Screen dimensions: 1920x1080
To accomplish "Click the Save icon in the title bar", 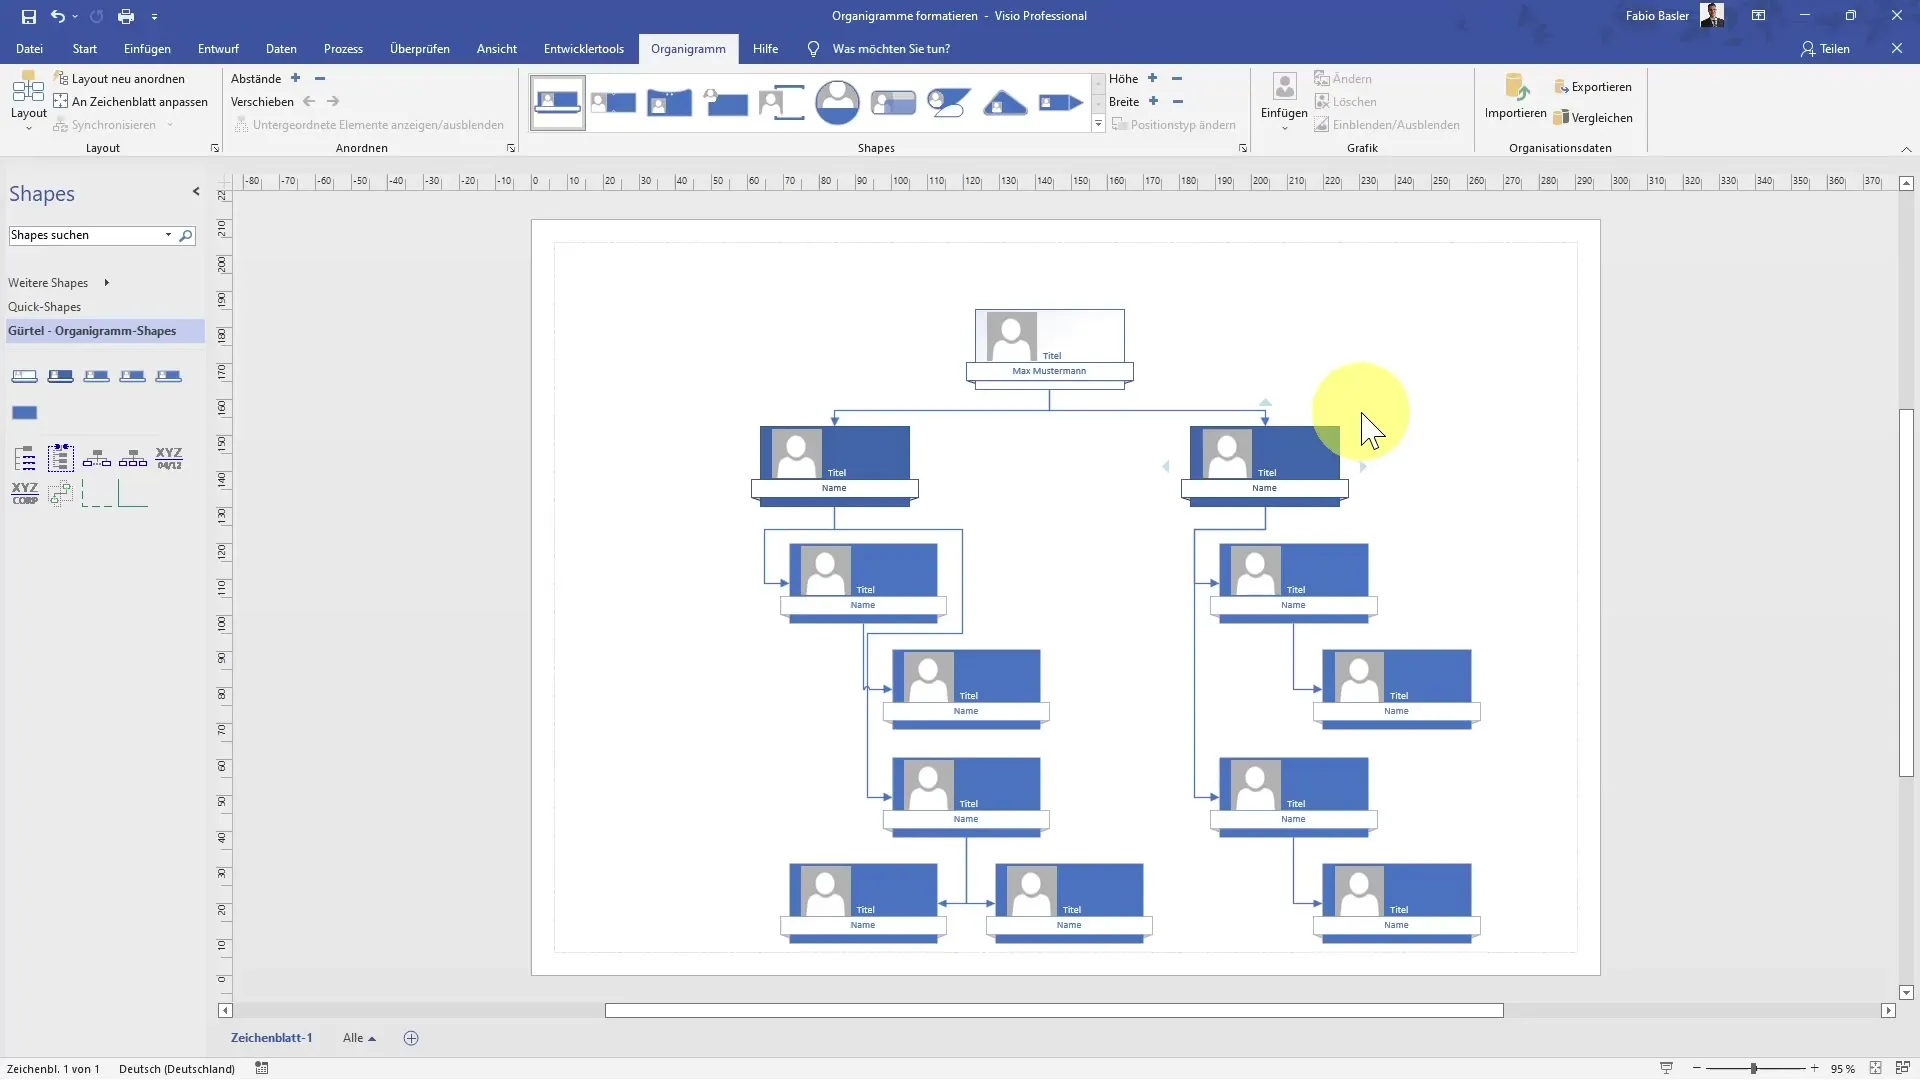I will (29, 16).
